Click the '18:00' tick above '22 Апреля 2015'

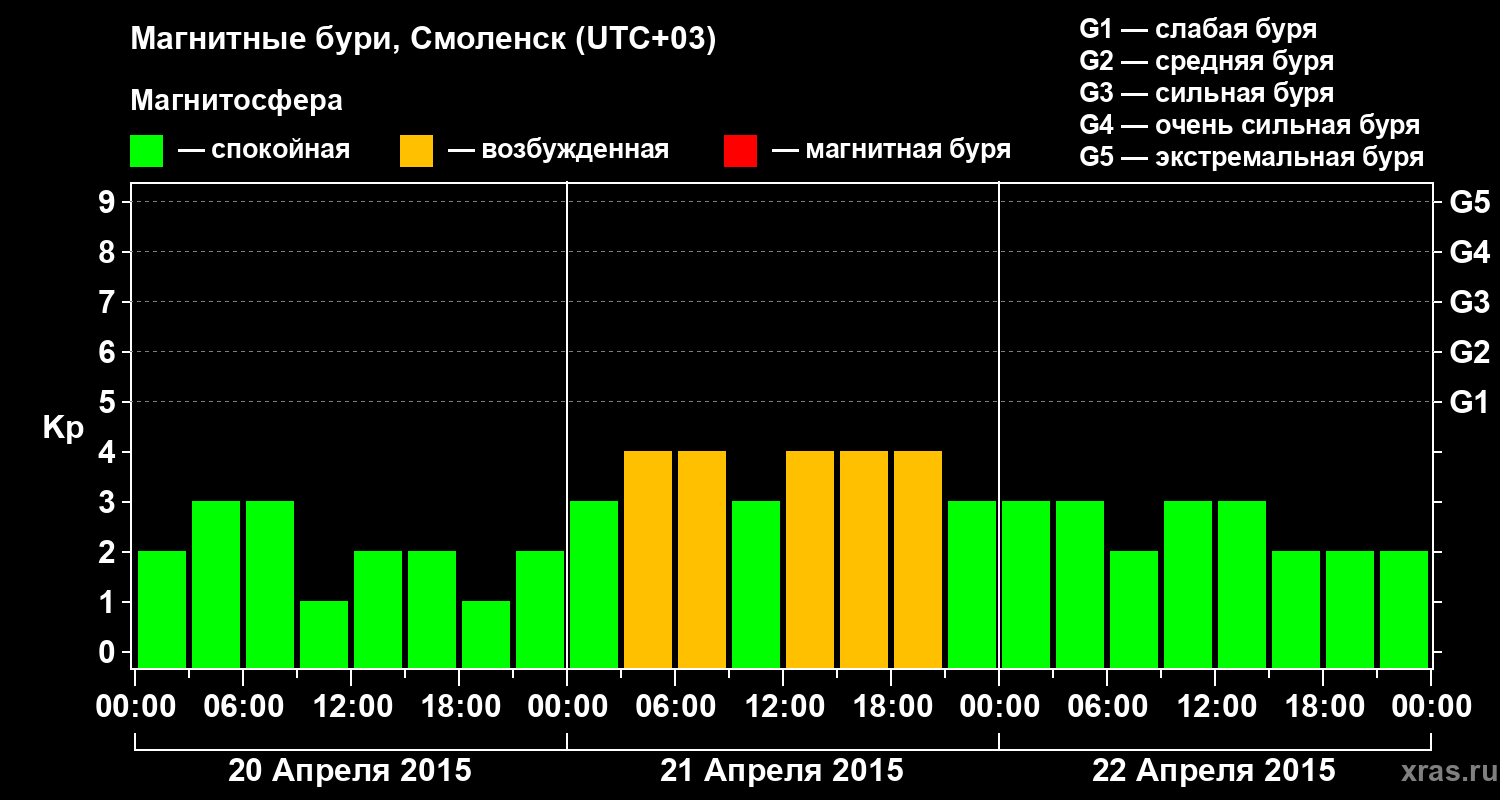click(1323, 707)
